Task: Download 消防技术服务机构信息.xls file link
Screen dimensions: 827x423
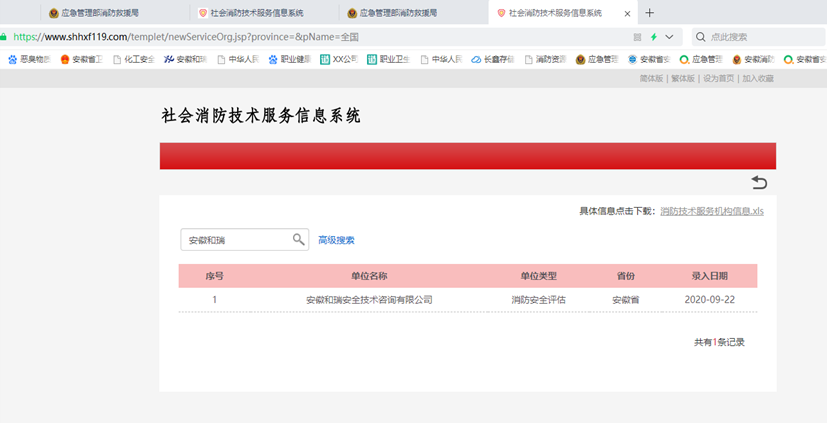Action: (711, 211)
